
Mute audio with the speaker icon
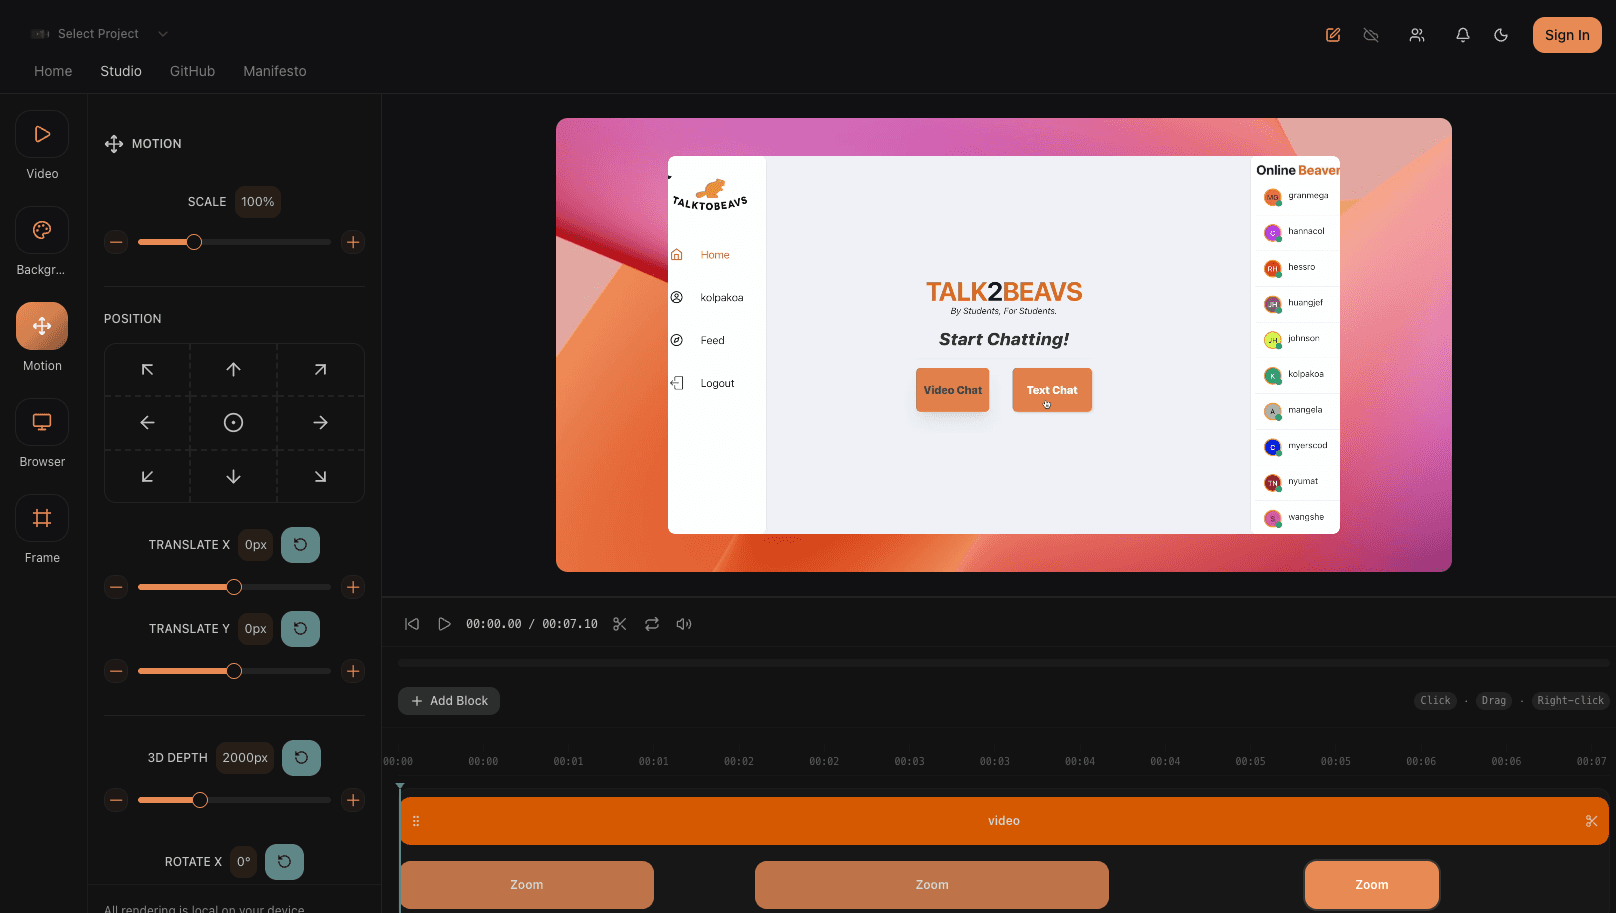pos(684,623)
